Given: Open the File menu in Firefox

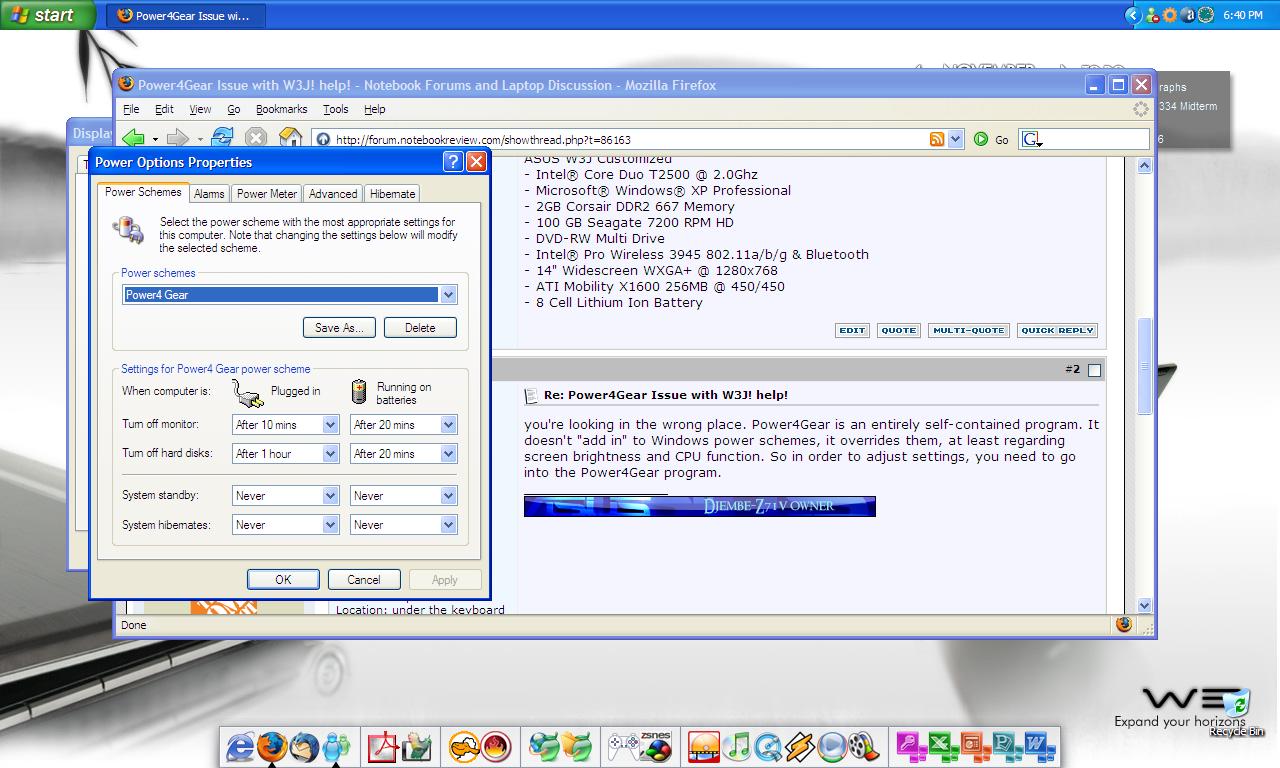Looking at the screenshot, I should click(131, 109).
